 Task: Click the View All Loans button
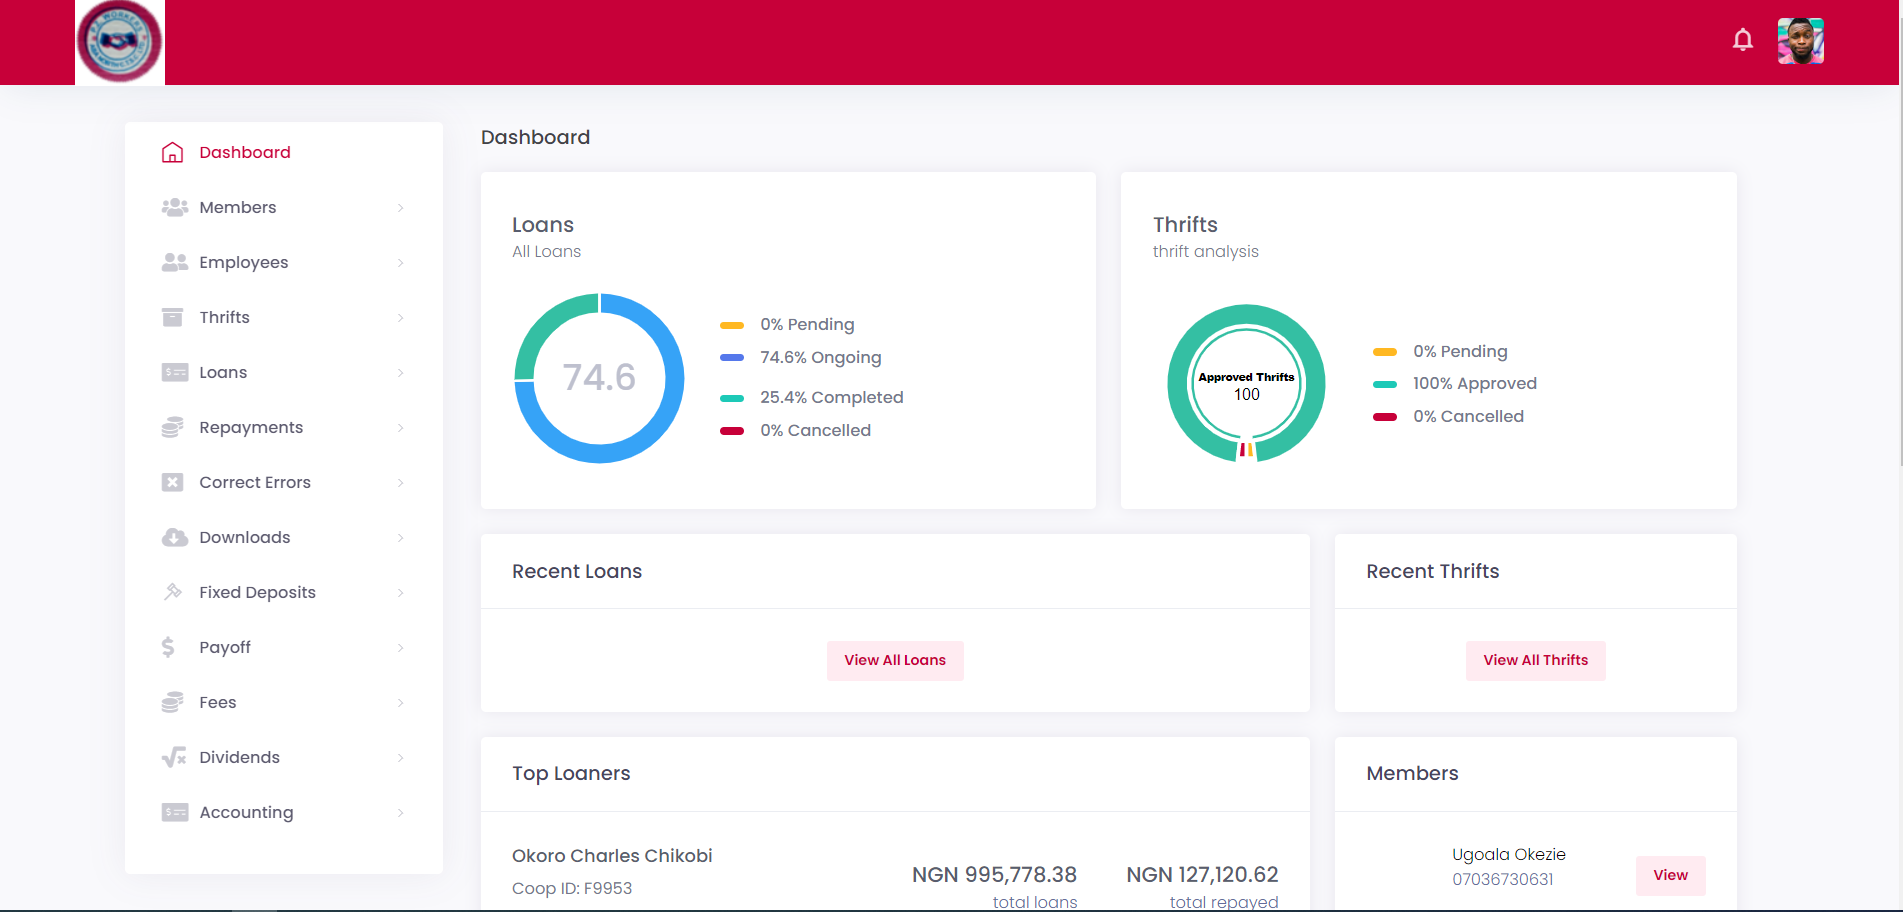pyautogui.click(x=895, y=660)
